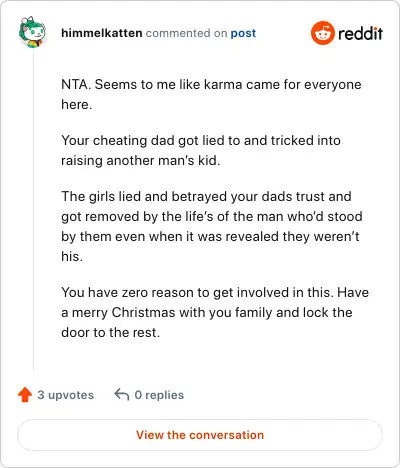Image resolution: width=400 pixels, height=468 pixels.
Task: Click the reddit wordmark text
Action: (360, 33)
